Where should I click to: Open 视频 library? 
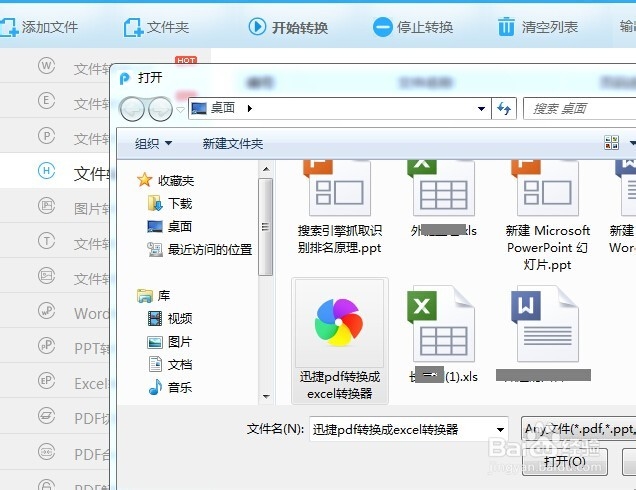170,318
